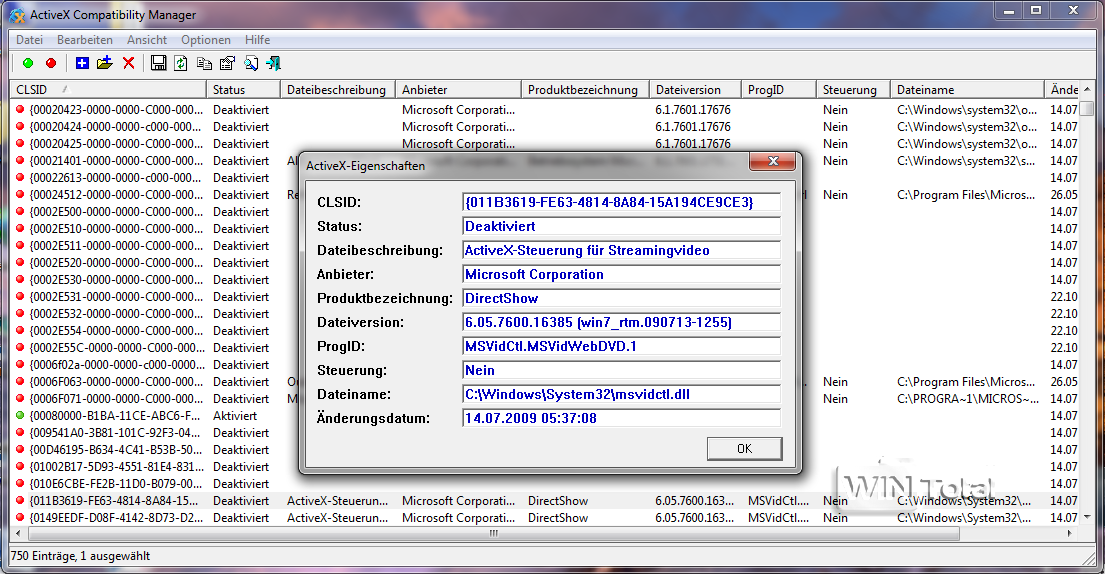Open the Hilfe menu

pos(257,40)
